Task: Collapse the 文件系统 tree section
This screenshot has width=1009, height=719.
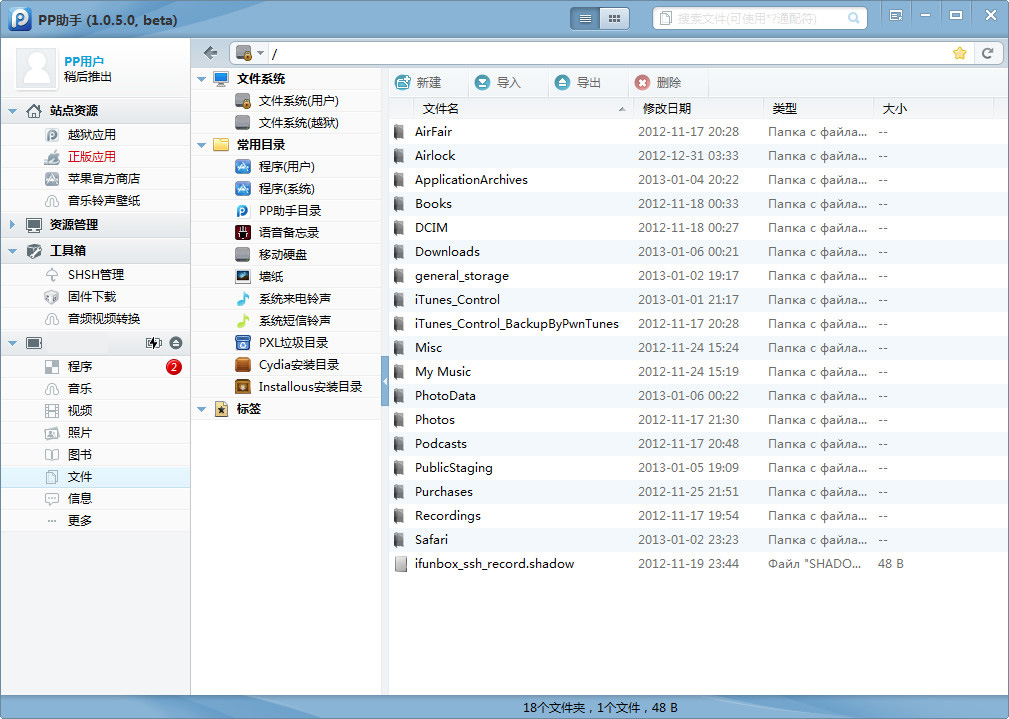Action: click(x=201, y=79)
